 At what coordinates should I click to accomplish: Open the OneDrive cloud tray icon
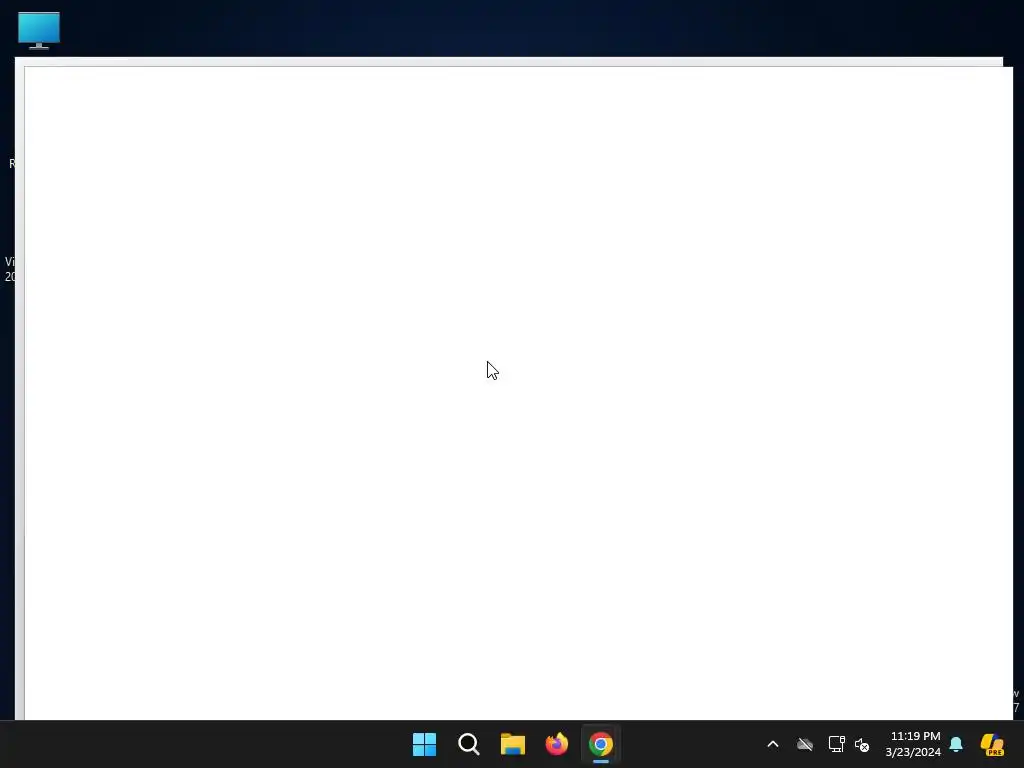805,744
